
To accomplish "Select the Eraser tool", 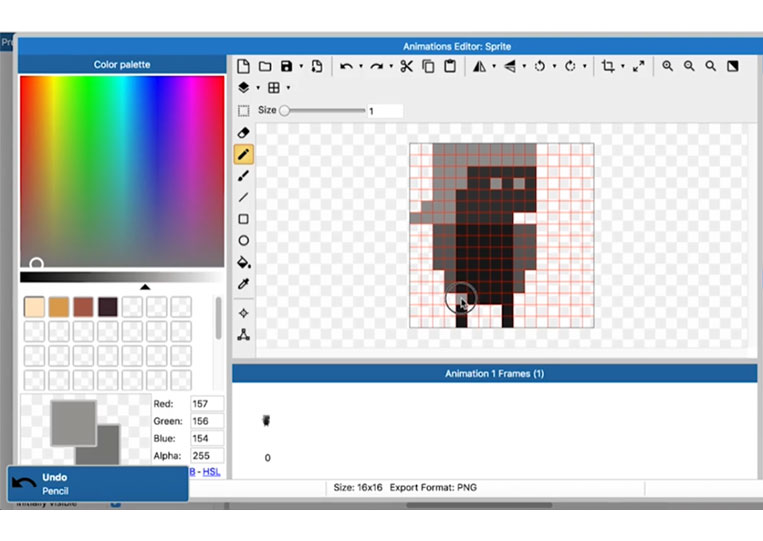I will point(244,132).
